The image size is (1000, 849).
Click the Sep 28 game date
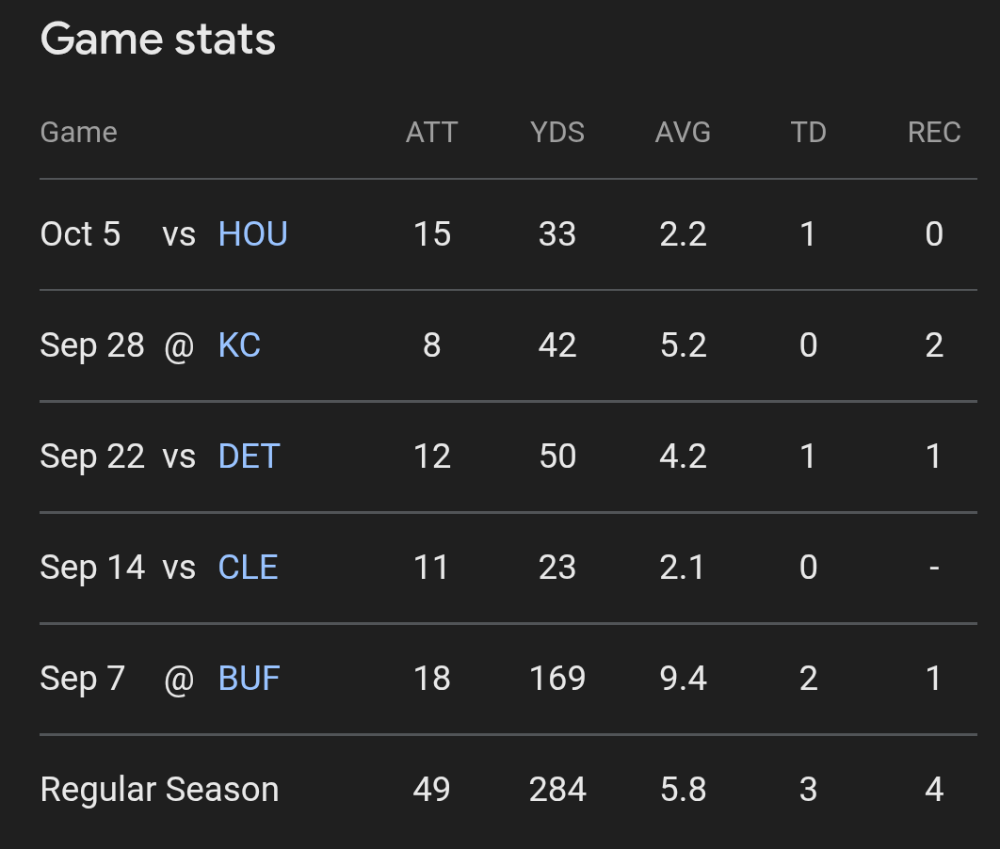[x=92, y=345]
